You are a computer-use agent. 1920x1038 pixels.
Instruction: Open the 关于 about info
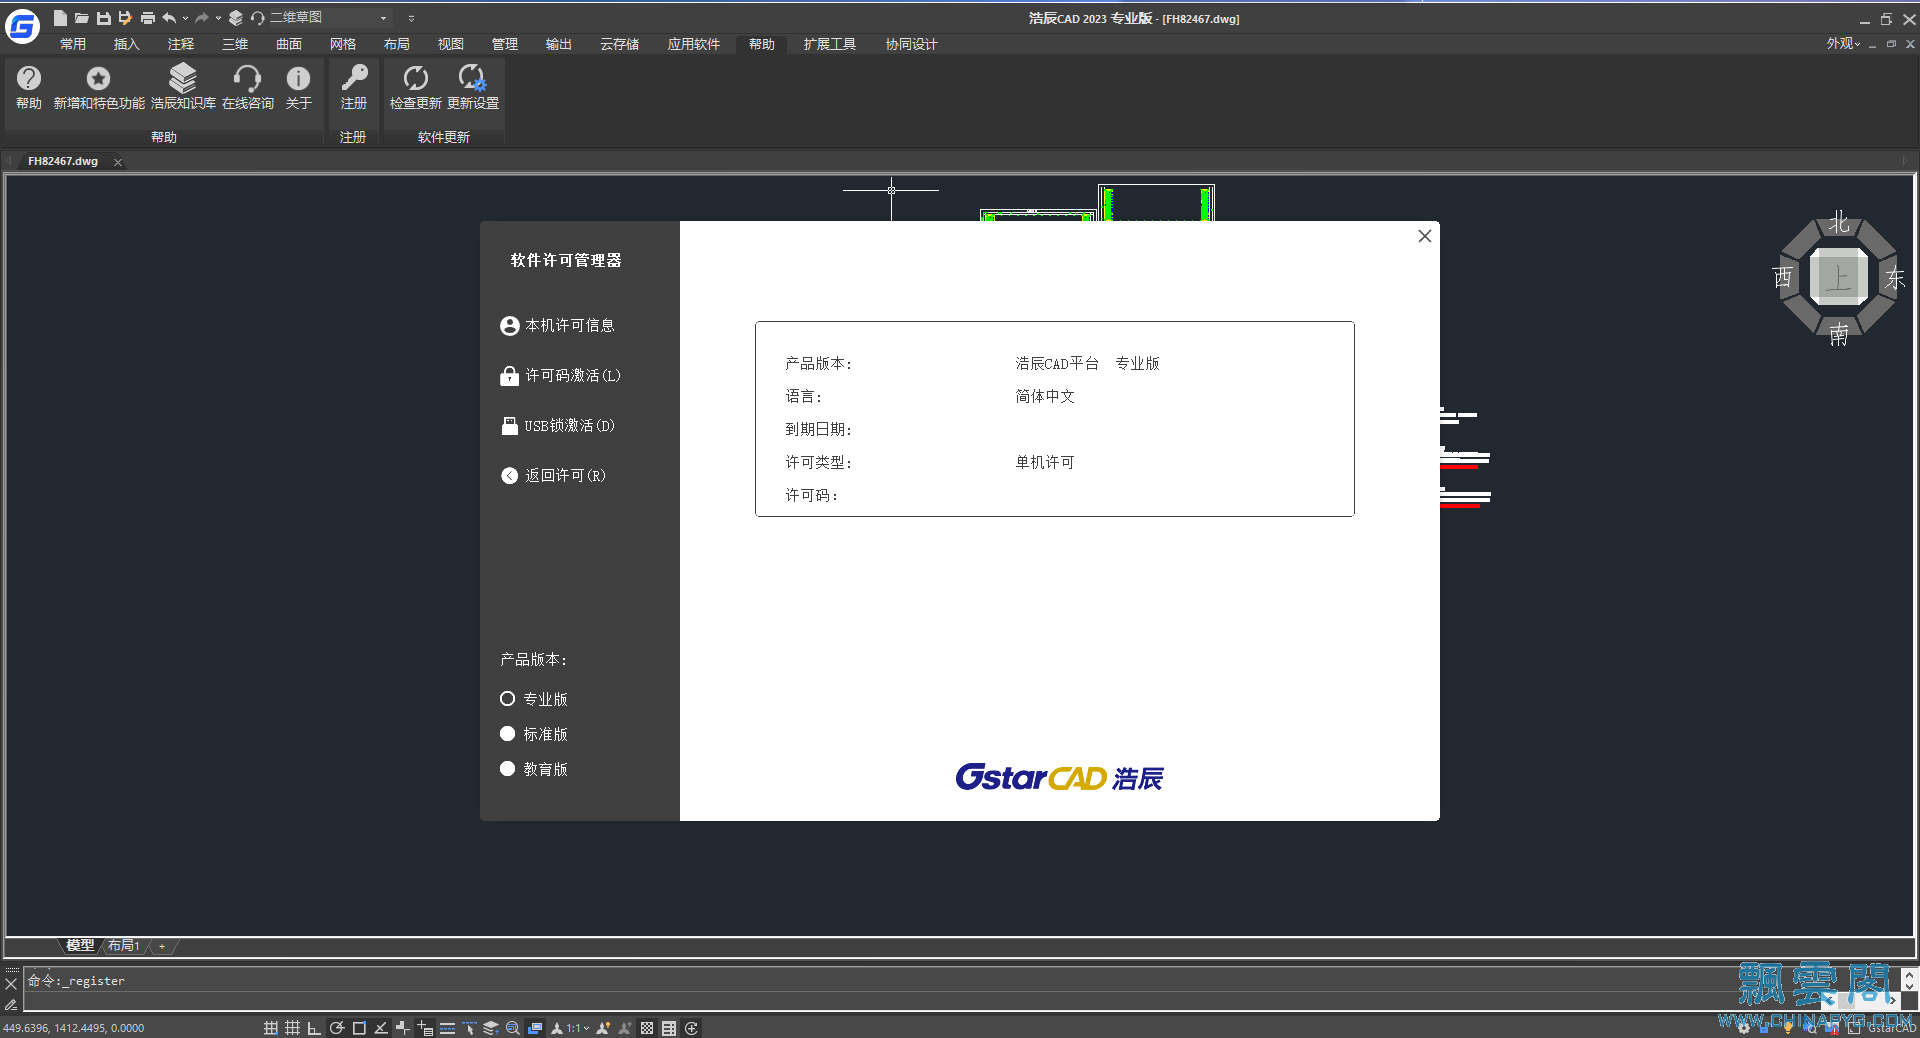(298, 86)
